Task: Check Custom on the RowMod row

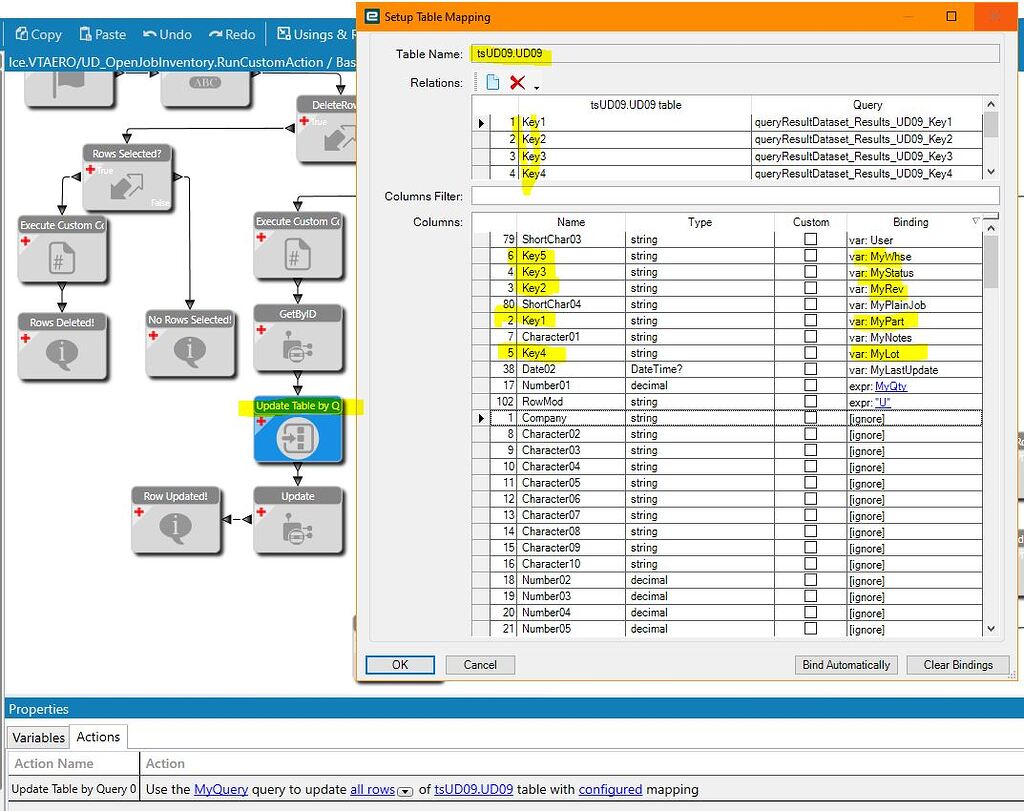Action: coord(810,401)
